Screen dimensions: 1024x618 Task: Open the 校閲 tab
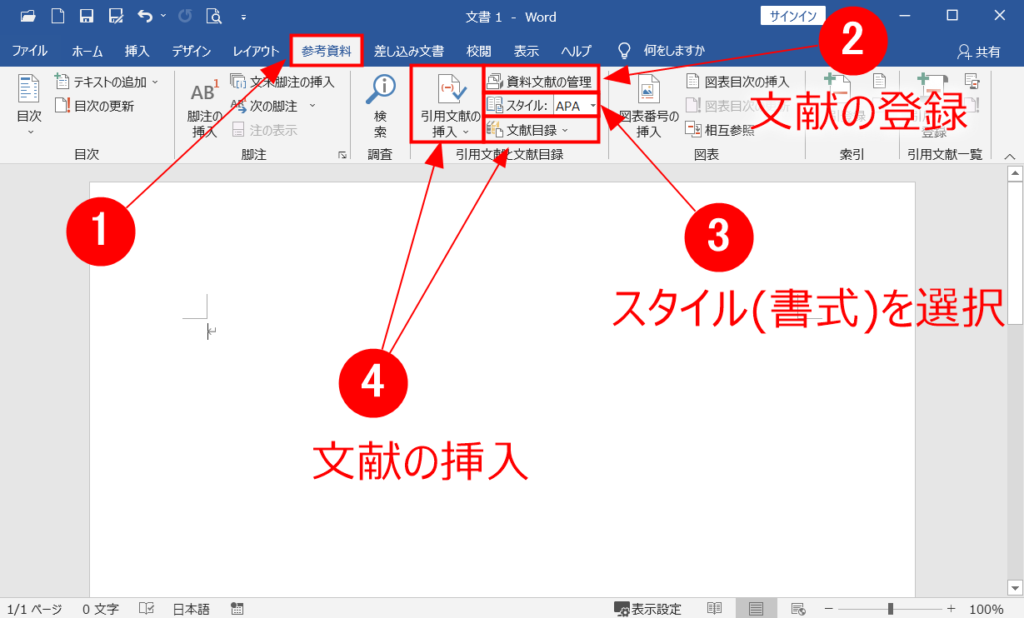pos(478,51)
